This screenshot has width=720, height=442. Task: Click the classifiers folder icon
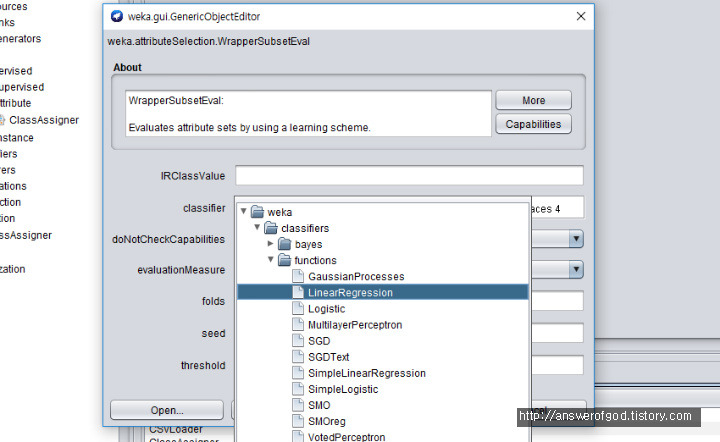click(271, 228)
